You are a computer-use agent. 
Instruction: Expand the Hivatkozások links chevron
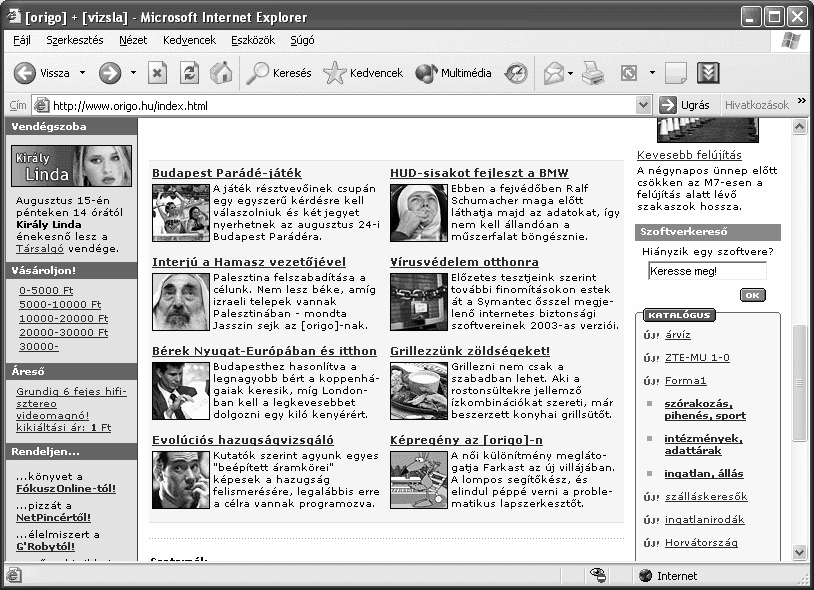(802, 101)
